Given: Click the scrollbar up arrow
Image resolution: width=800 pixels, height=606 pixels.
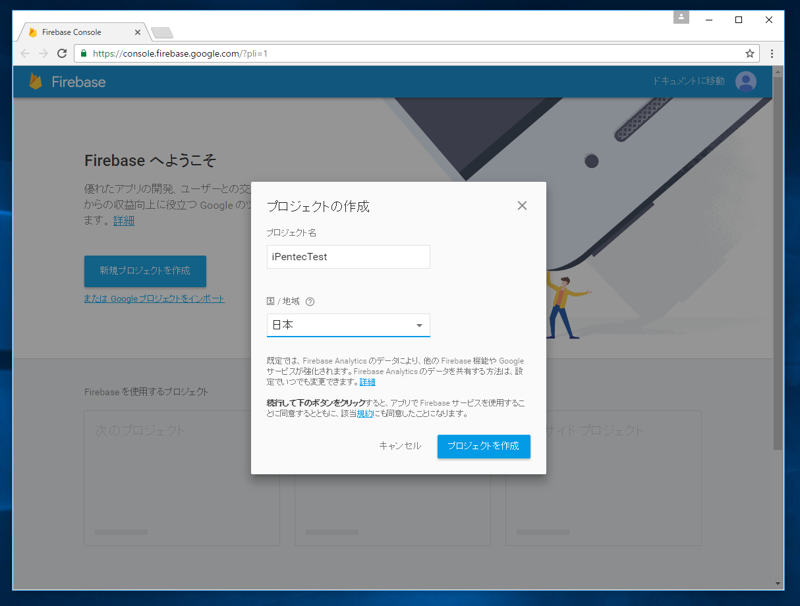Looking at the screenshot, I should (778, 72).
